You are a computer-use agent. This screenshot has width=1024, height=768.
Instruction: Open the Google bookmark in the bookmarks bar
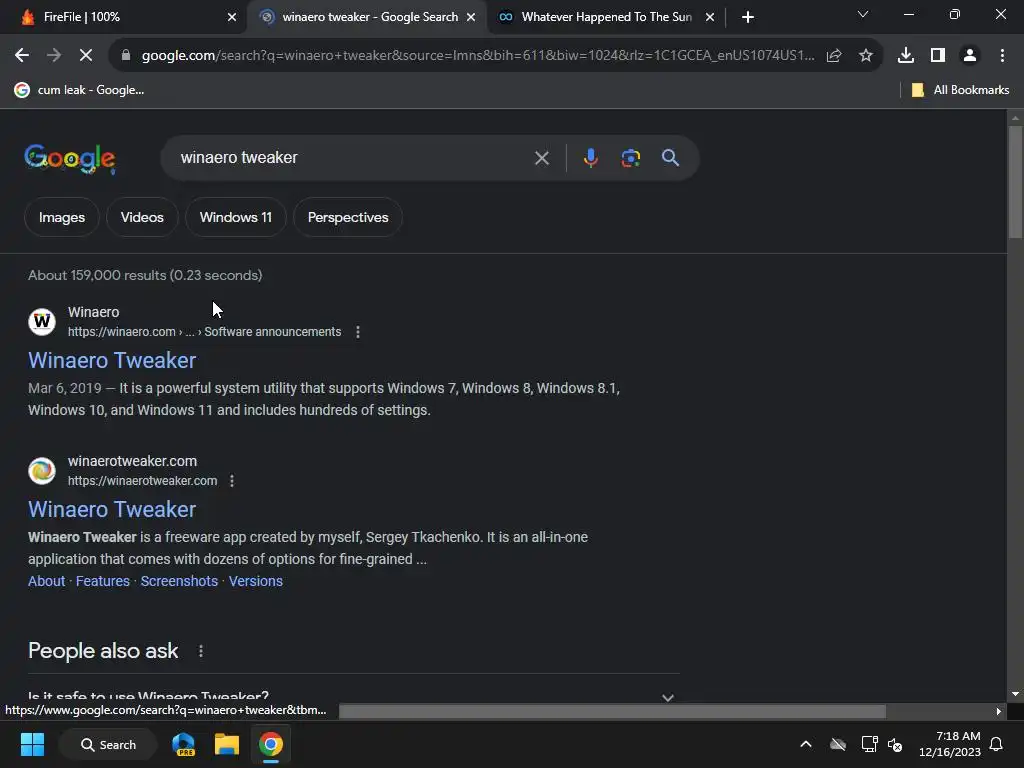79,90
